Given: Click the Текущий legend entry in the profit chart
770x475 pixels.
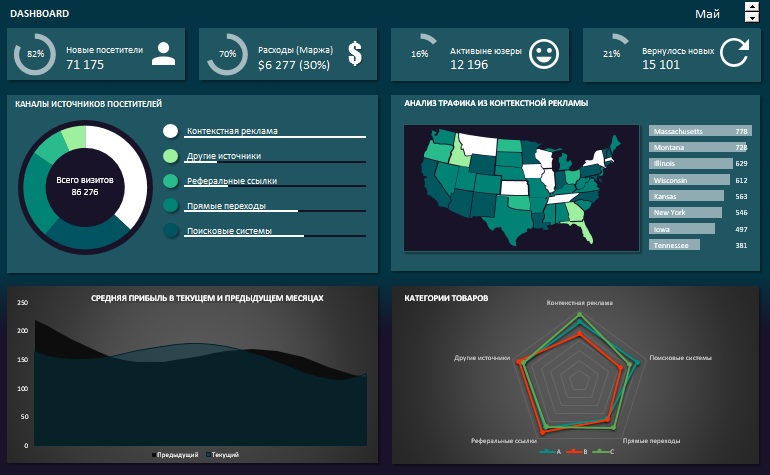Looking at the screenshot, I should 224,455.
